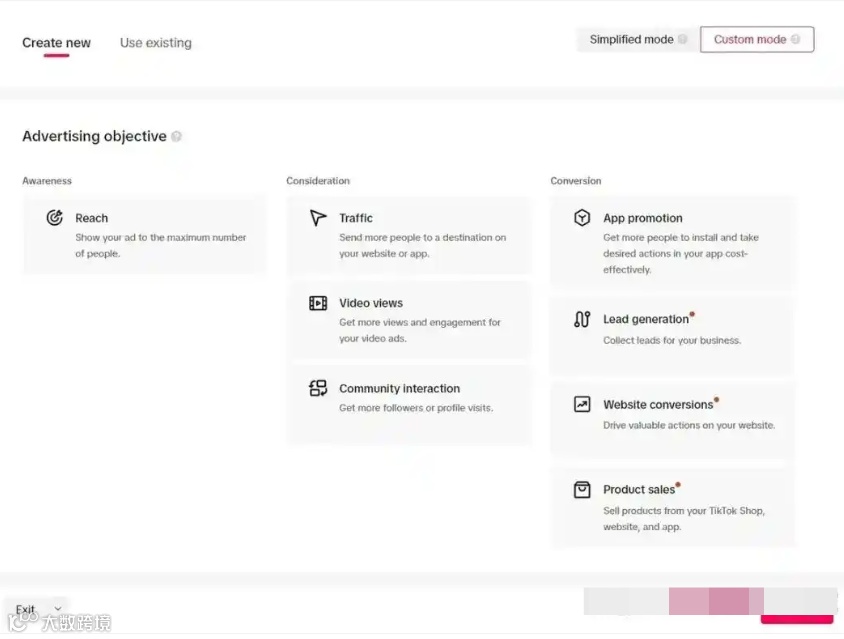This screenshot has width=844, height=639.
Task: Select the Create new tab
Action: coord(56,43)
